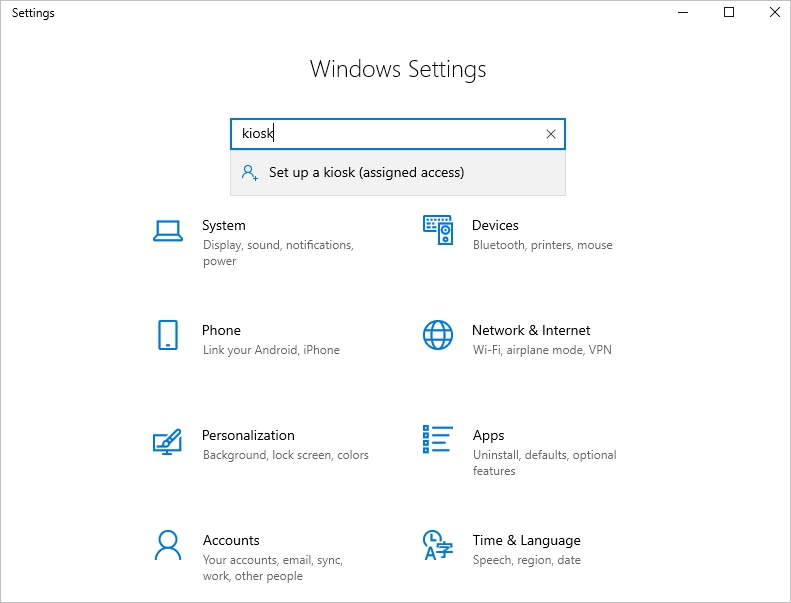
Task: Open the Personalization heading text
Action: coord(248,435)
